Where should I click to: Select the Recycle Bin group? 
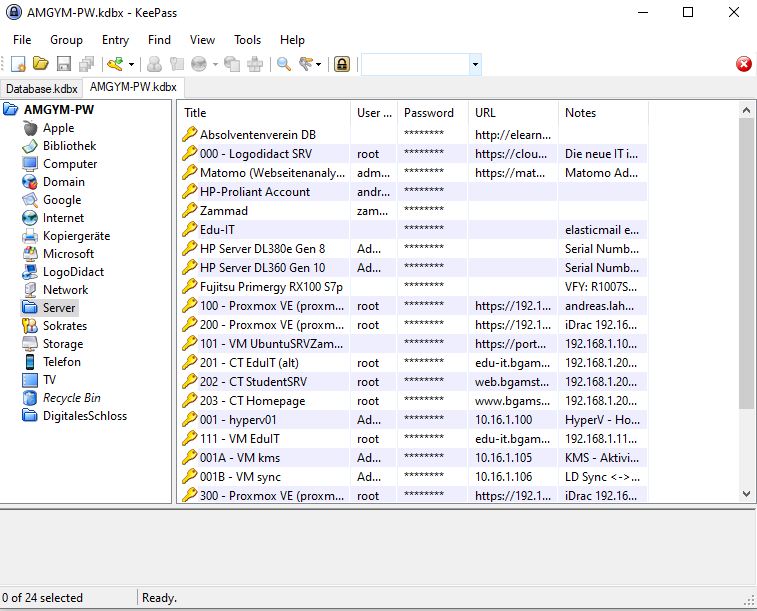point(71,398)
